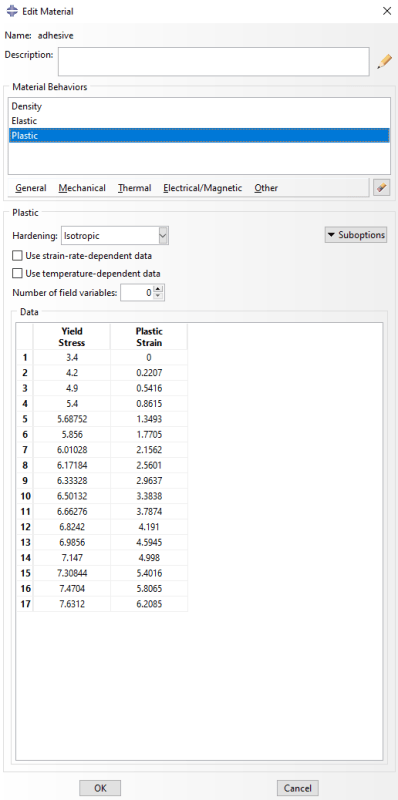The width and height of the screenshot is (398, 800).
Task: Click plastic strain cell 0 in row 1
Action: click(148, 358)
